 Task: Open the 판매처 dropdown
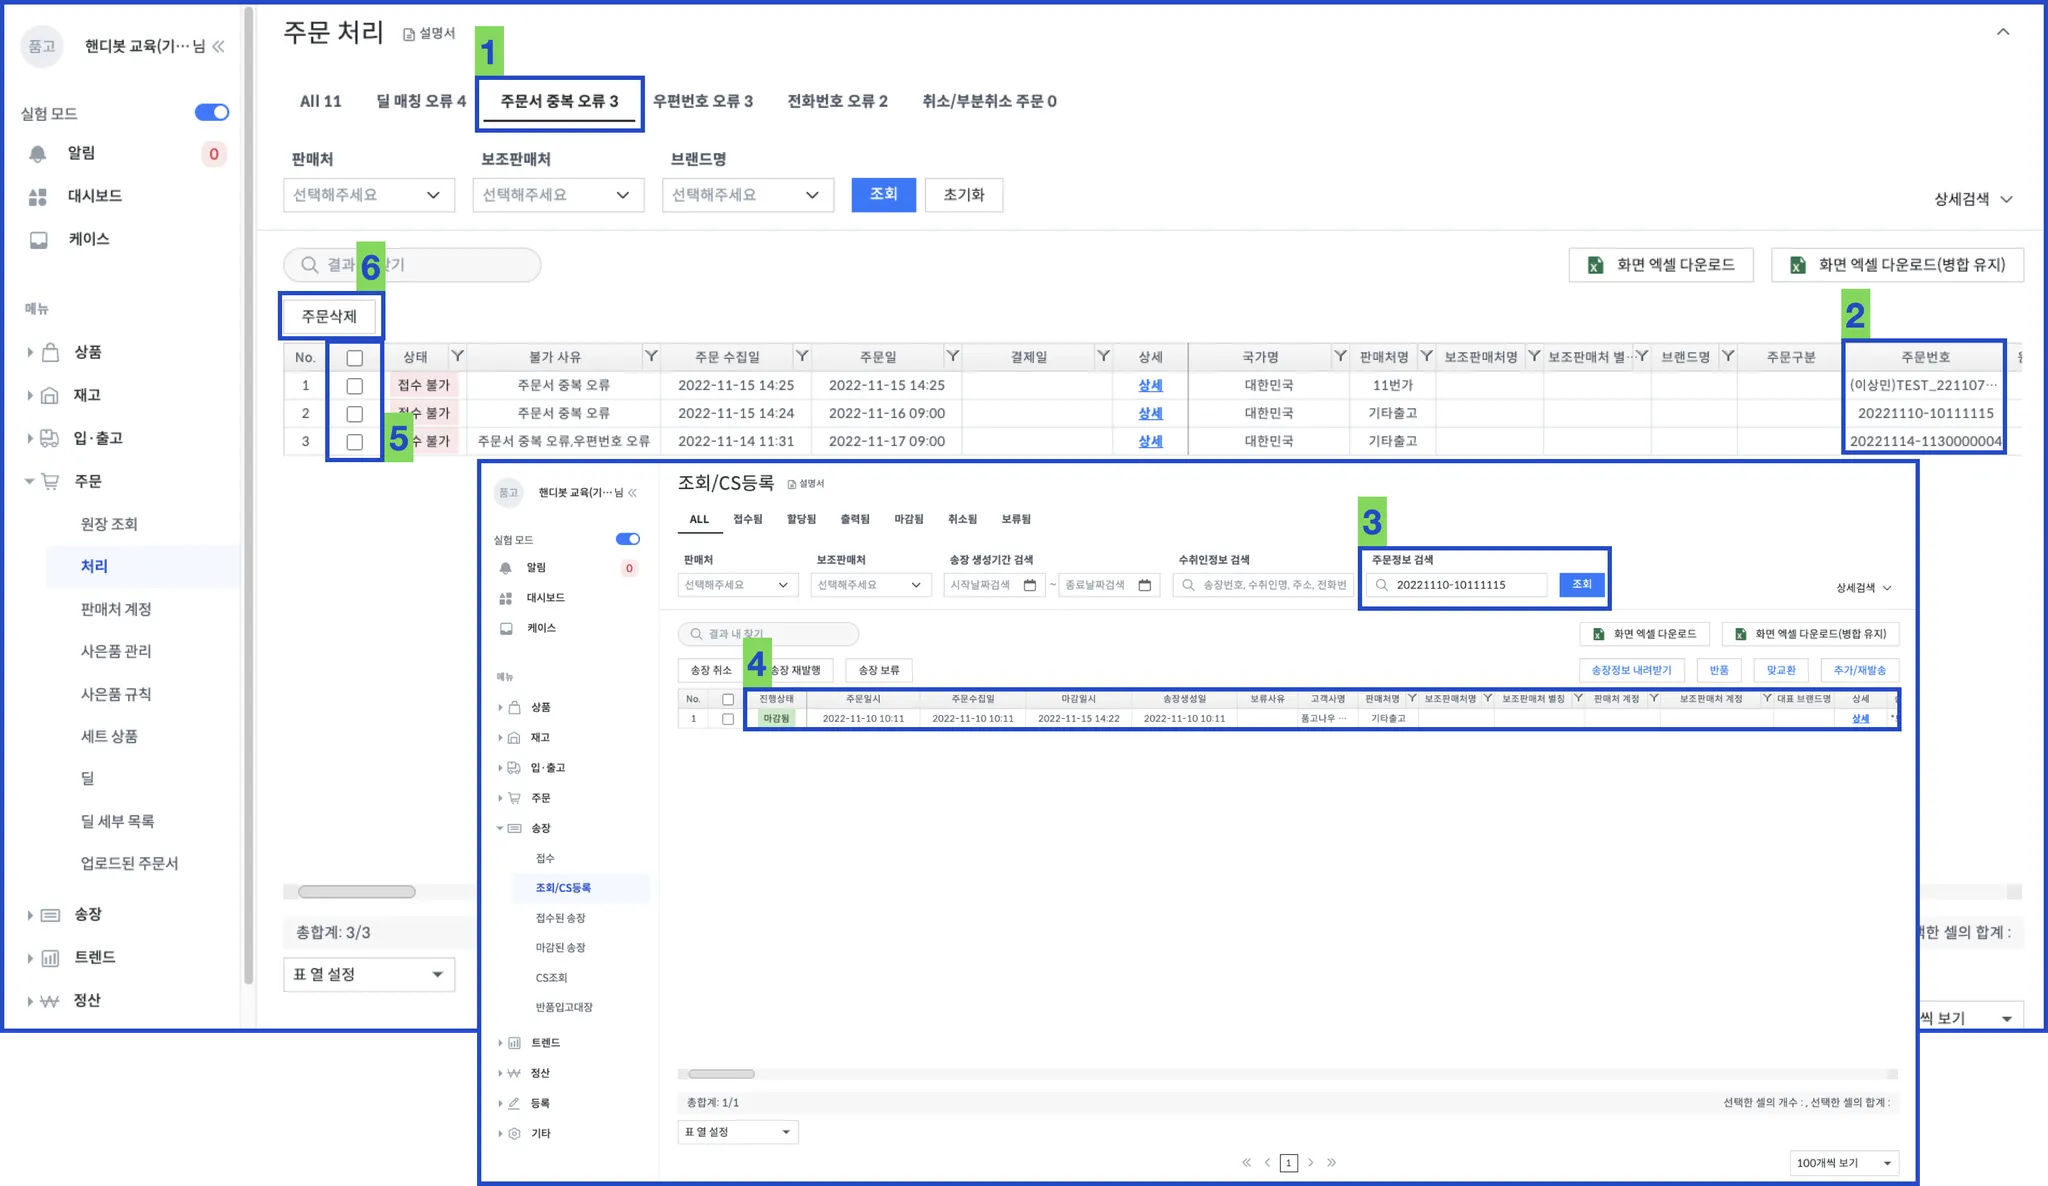click(368, 195)
